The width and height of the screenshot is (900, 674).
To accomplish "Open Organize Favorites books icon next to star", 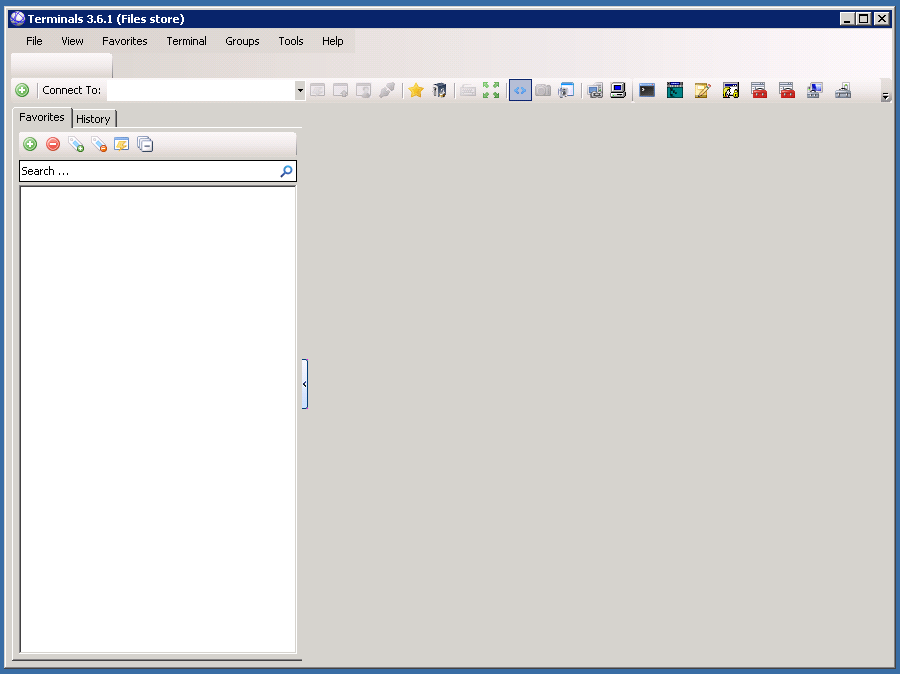I will pyautogui.click(x=439, y=90).
